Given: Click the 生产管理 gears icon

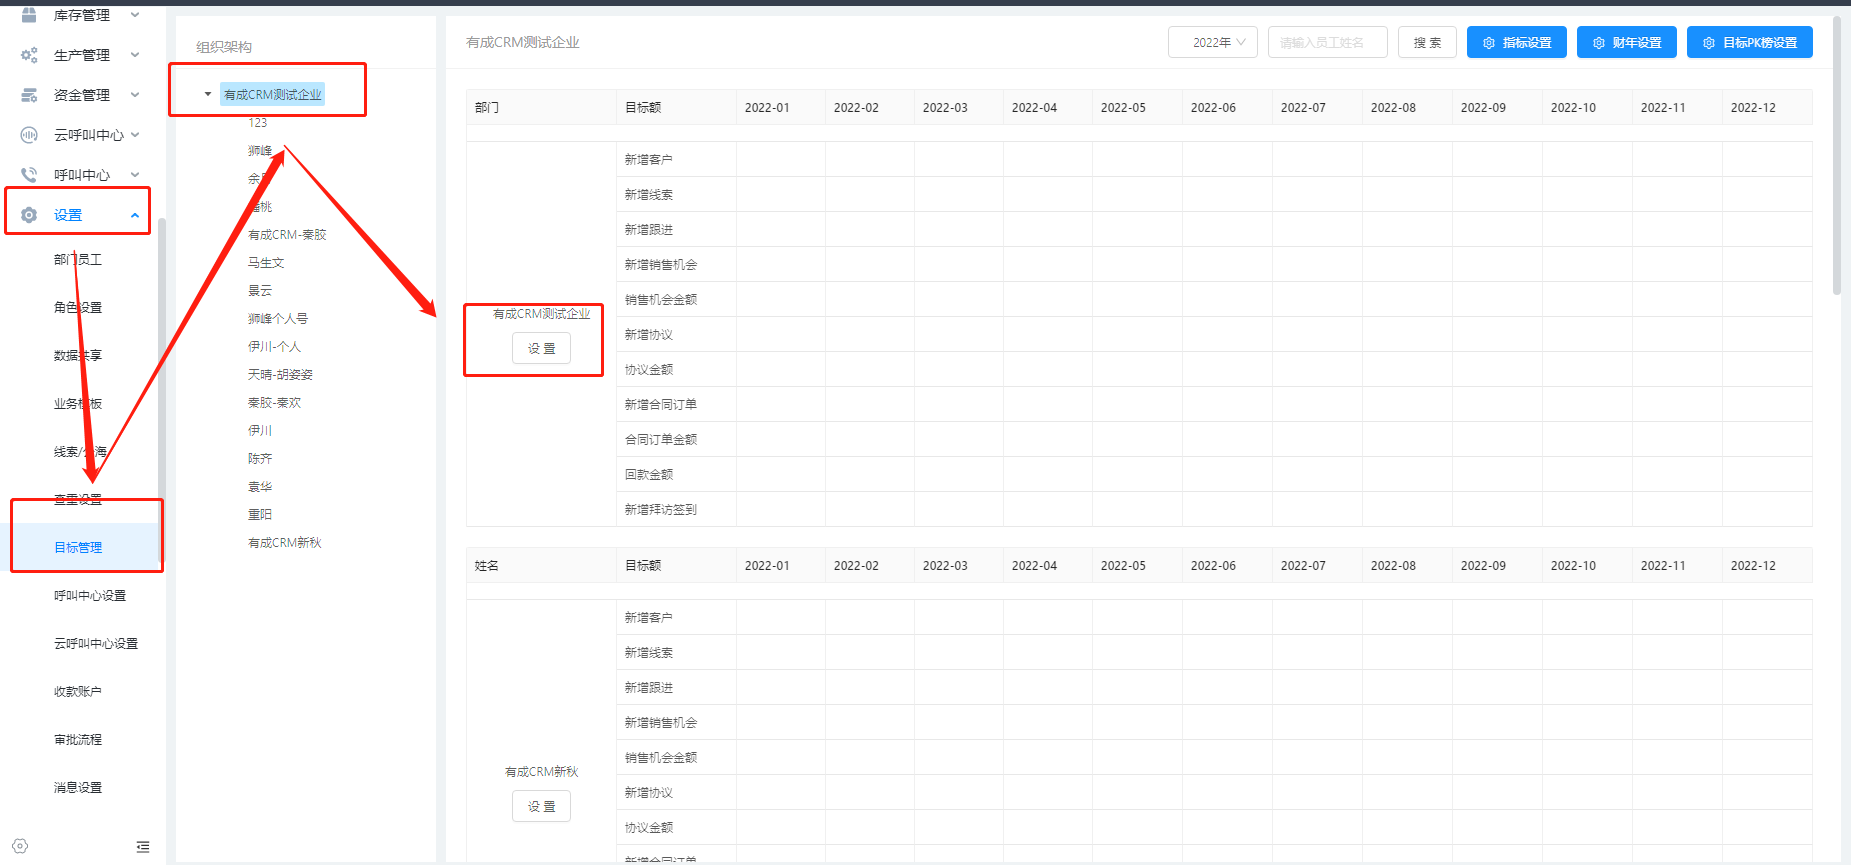Looking at the screenshot, I should click(x=29, y=55).
